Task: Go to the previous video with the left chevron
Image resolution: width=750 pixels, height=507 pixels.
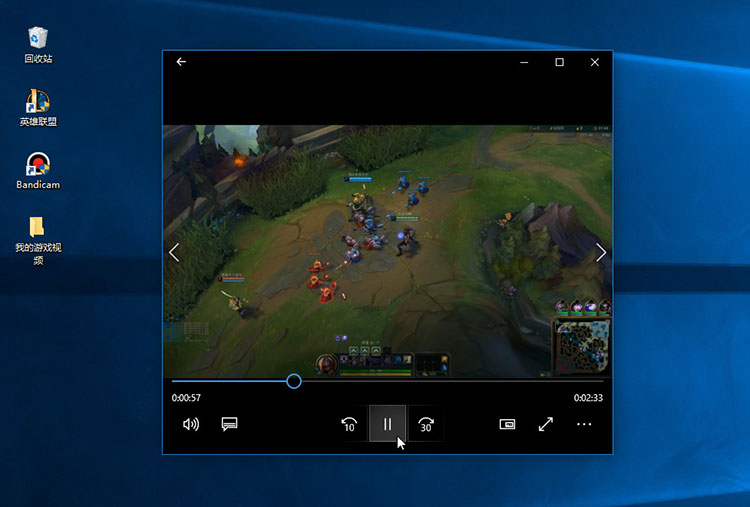Action: coord(174,253)
